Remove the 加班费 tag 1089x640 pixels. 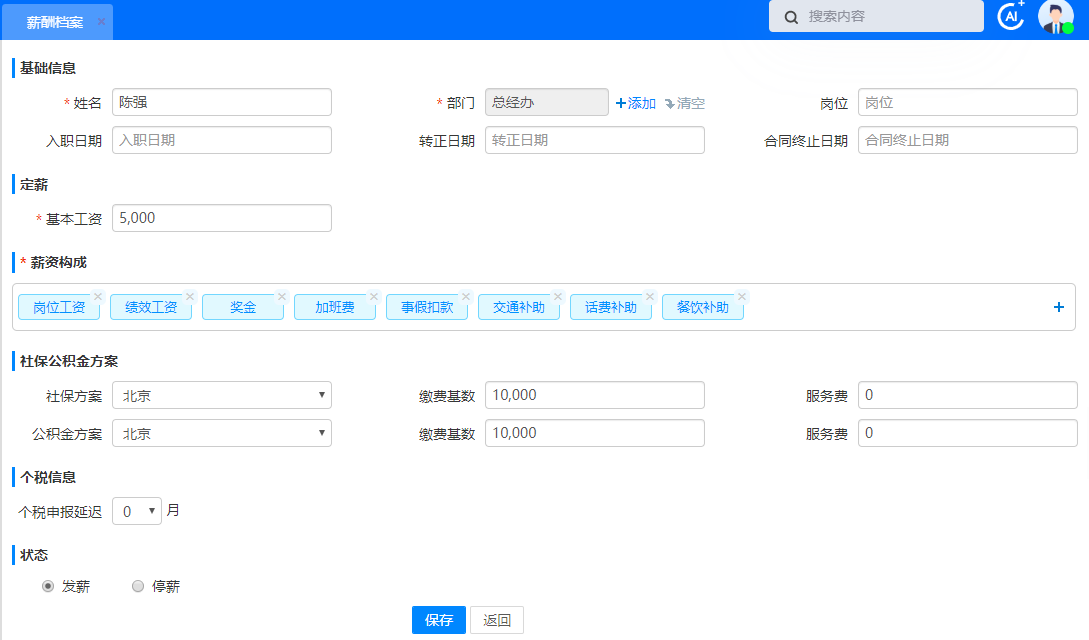click(374, 297)
